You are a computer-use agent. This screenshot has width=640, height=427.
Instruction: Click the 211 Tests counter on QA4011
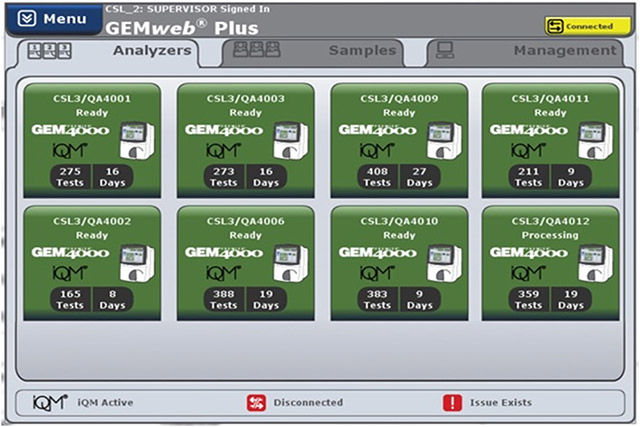point(529,177)
